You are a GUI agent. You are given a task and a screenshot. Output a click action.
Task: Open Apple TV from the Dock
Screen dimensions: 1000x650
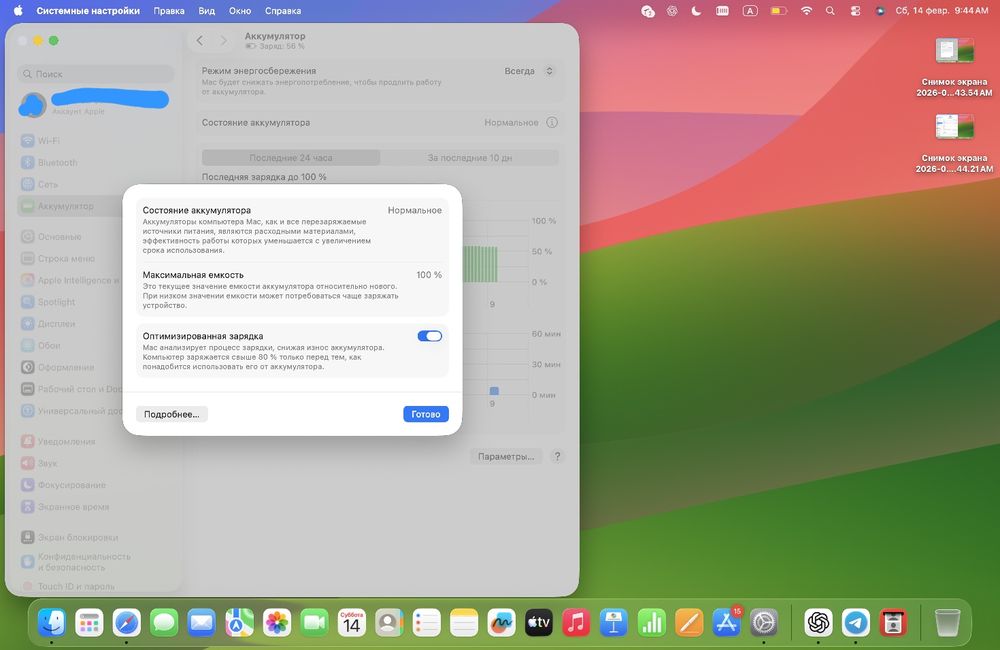(x=539, y=622)
